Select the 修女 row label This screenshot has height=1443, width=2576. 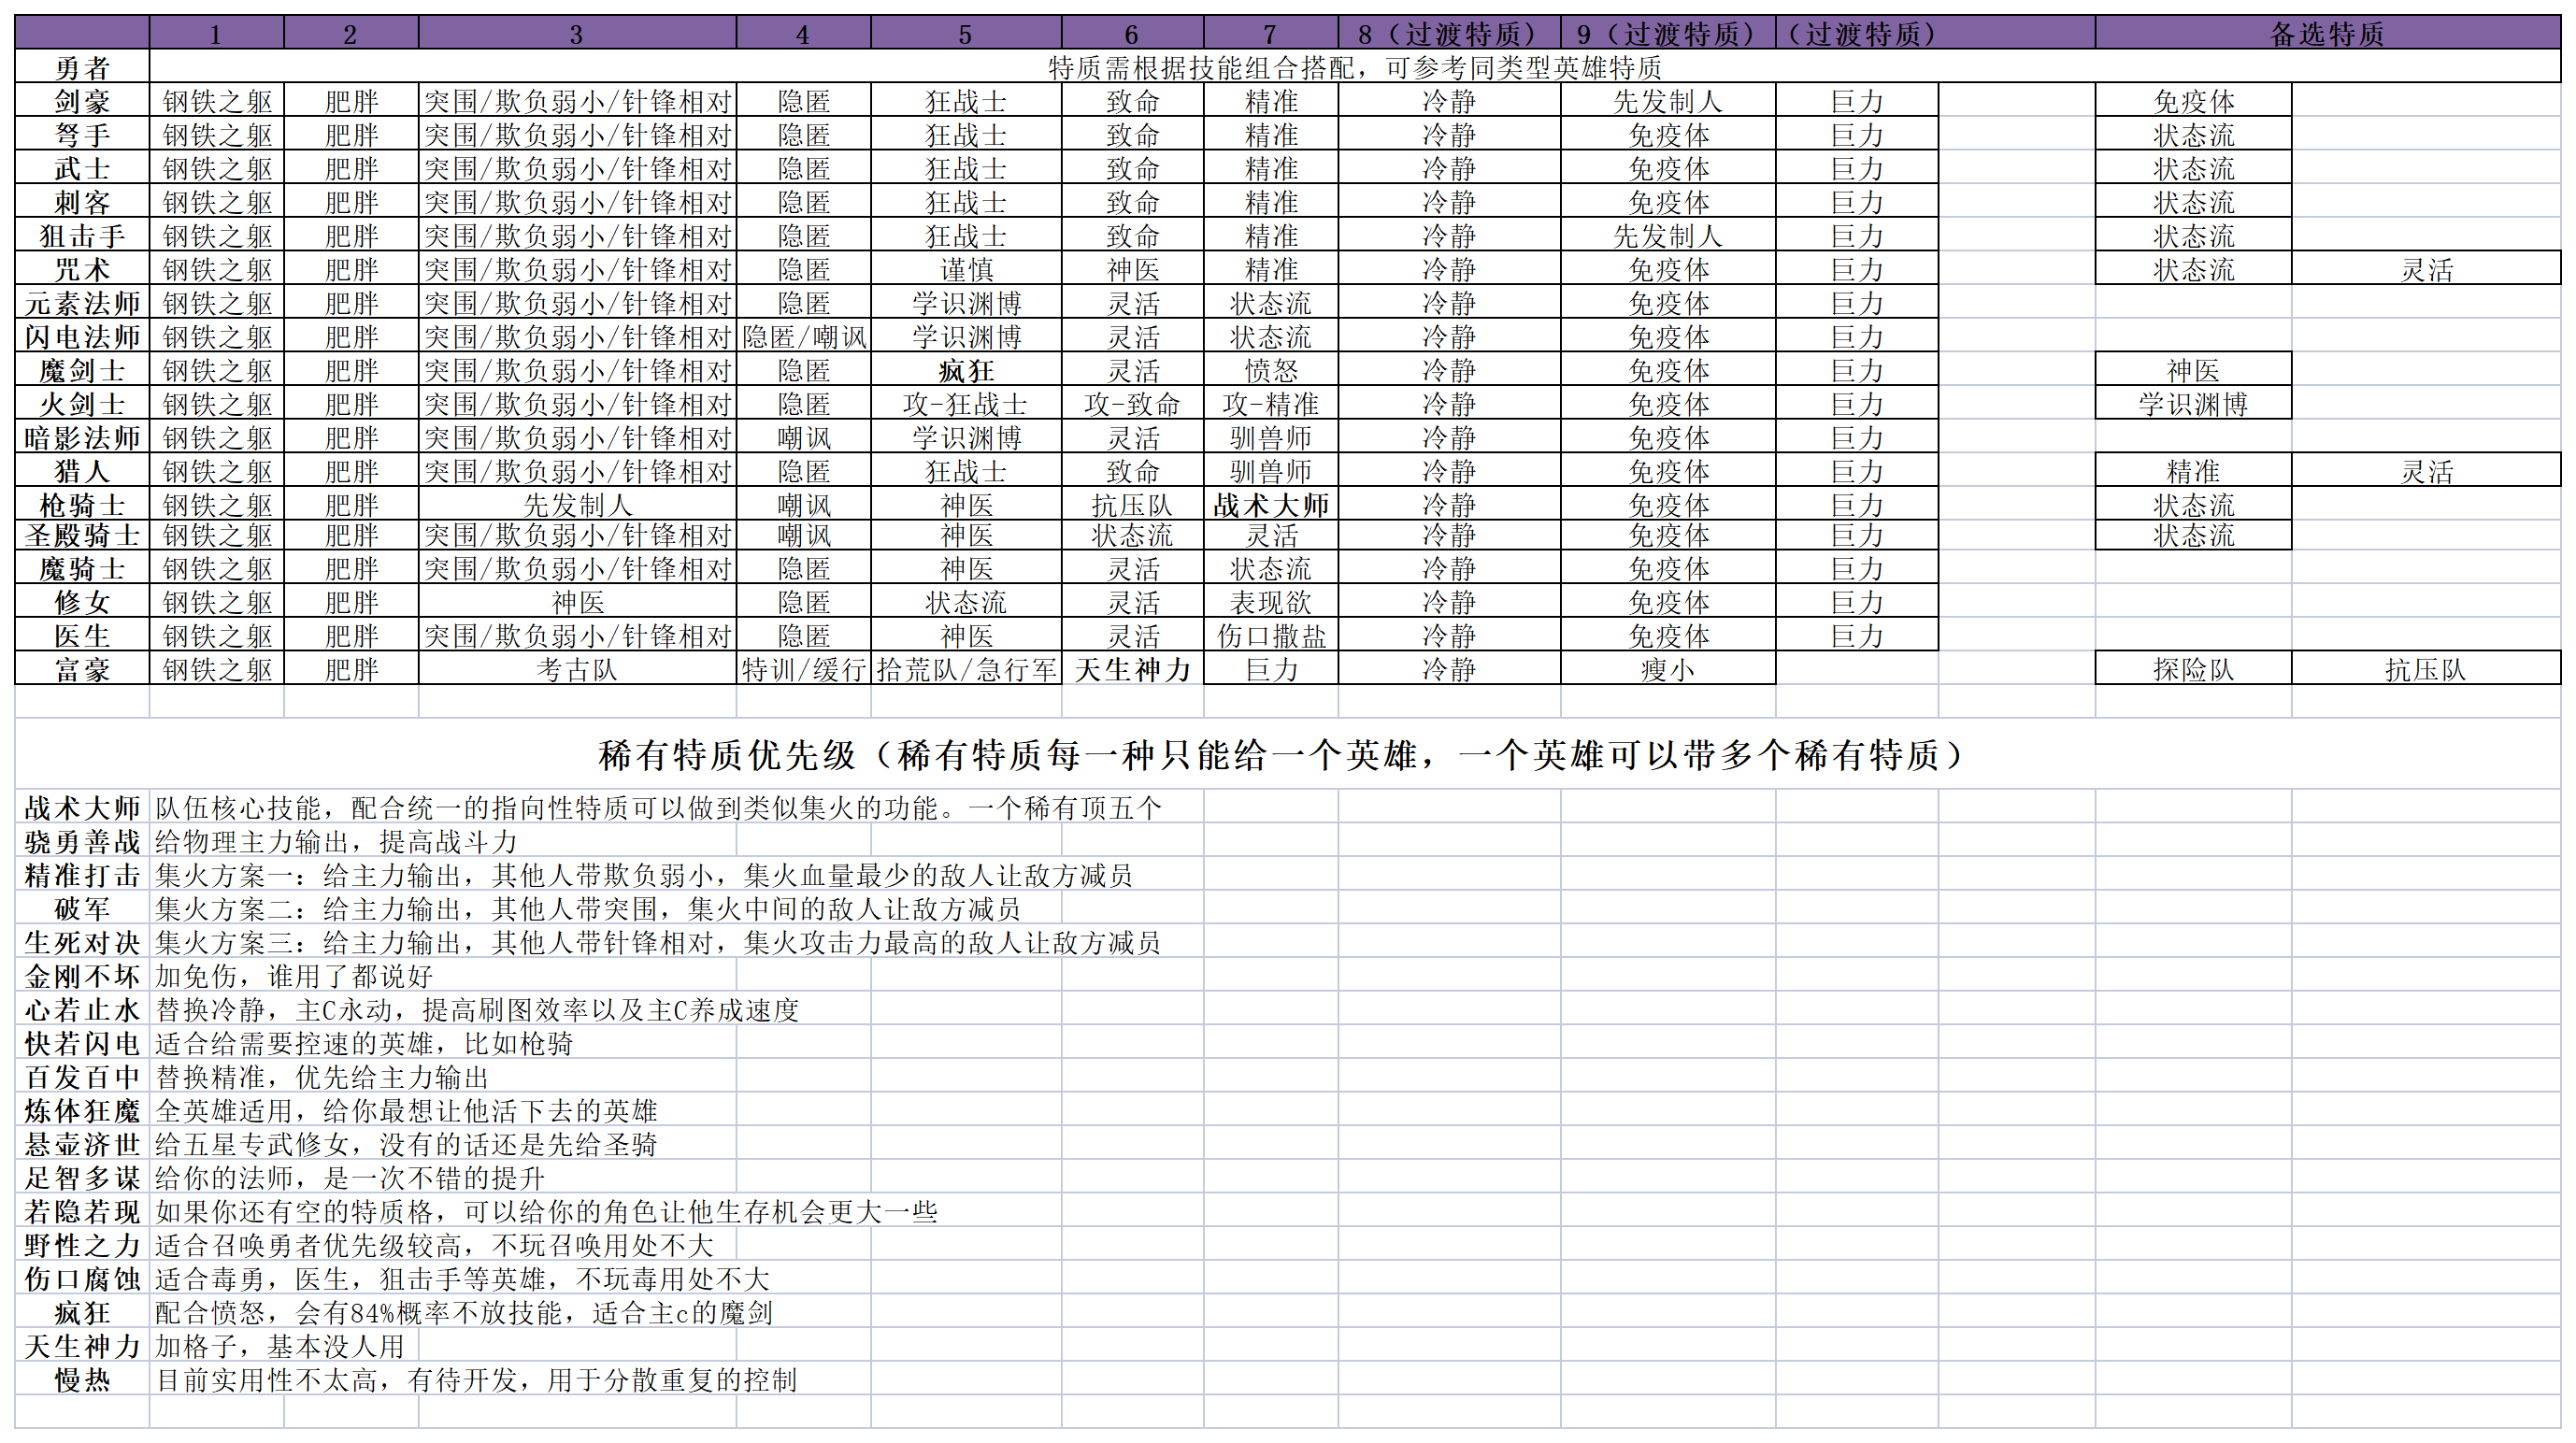coord(82,601)
